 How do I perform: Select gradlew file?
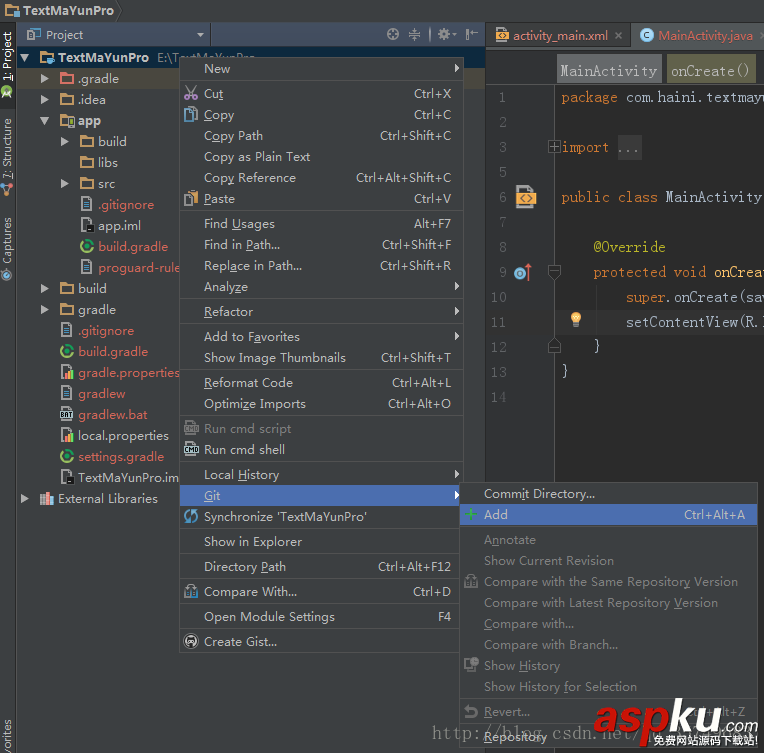(x=102, y=393)
